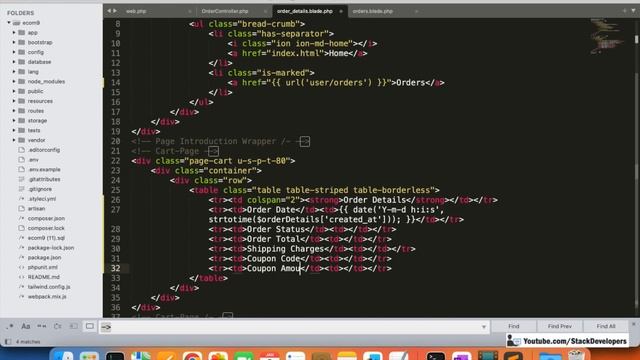Click the editor vertical scrollbar handle
This screenshot has width=640, height=360.
tap(636, 39)
